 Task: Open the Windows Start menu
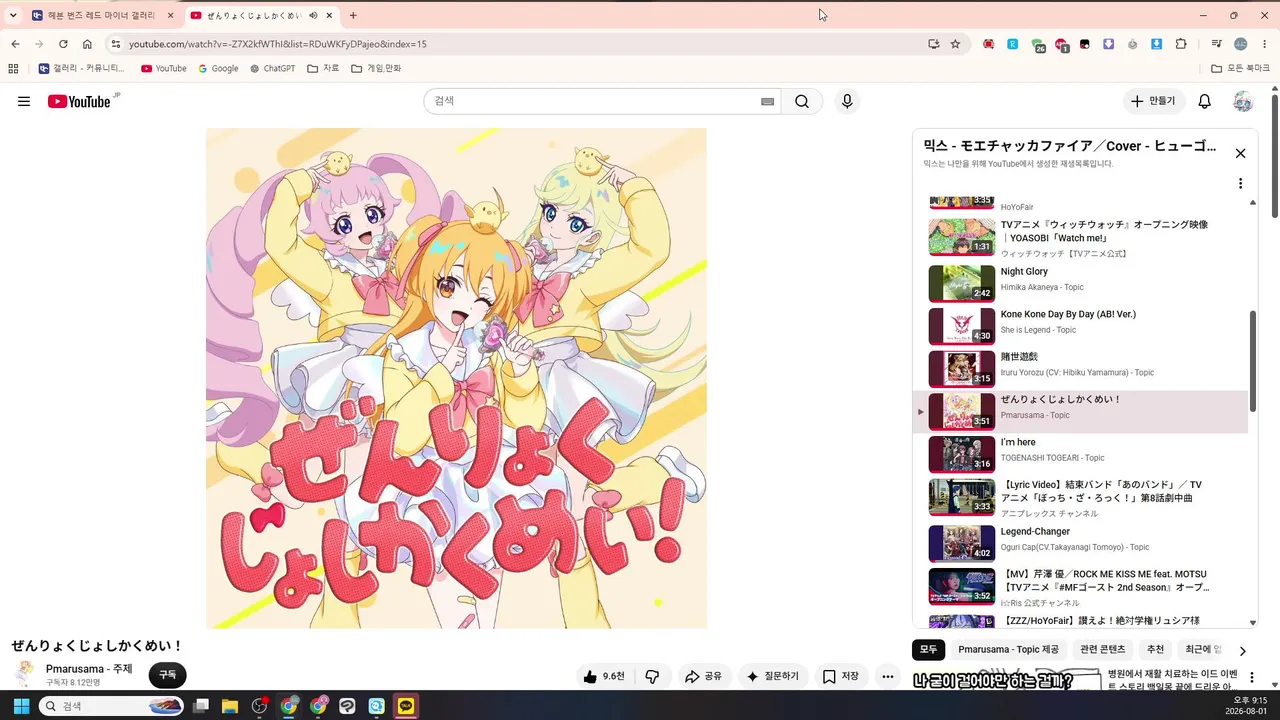21,706
